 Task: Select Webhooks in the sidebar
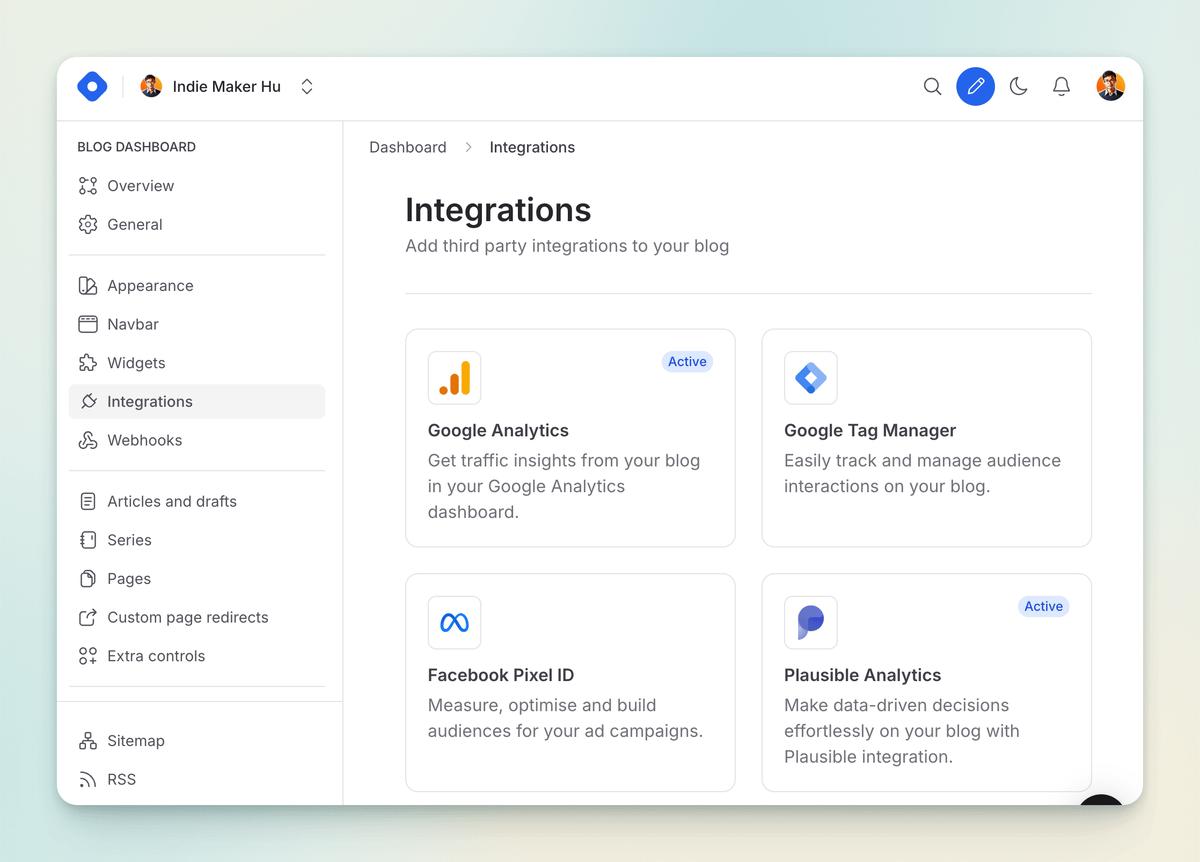point(145,440)
